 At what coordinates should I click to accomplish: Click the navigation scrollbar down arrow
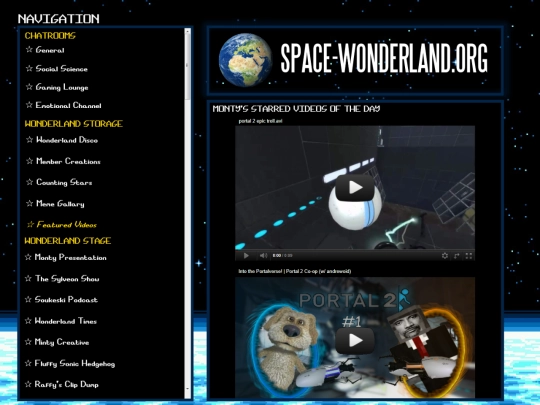(x=188, y=389)
